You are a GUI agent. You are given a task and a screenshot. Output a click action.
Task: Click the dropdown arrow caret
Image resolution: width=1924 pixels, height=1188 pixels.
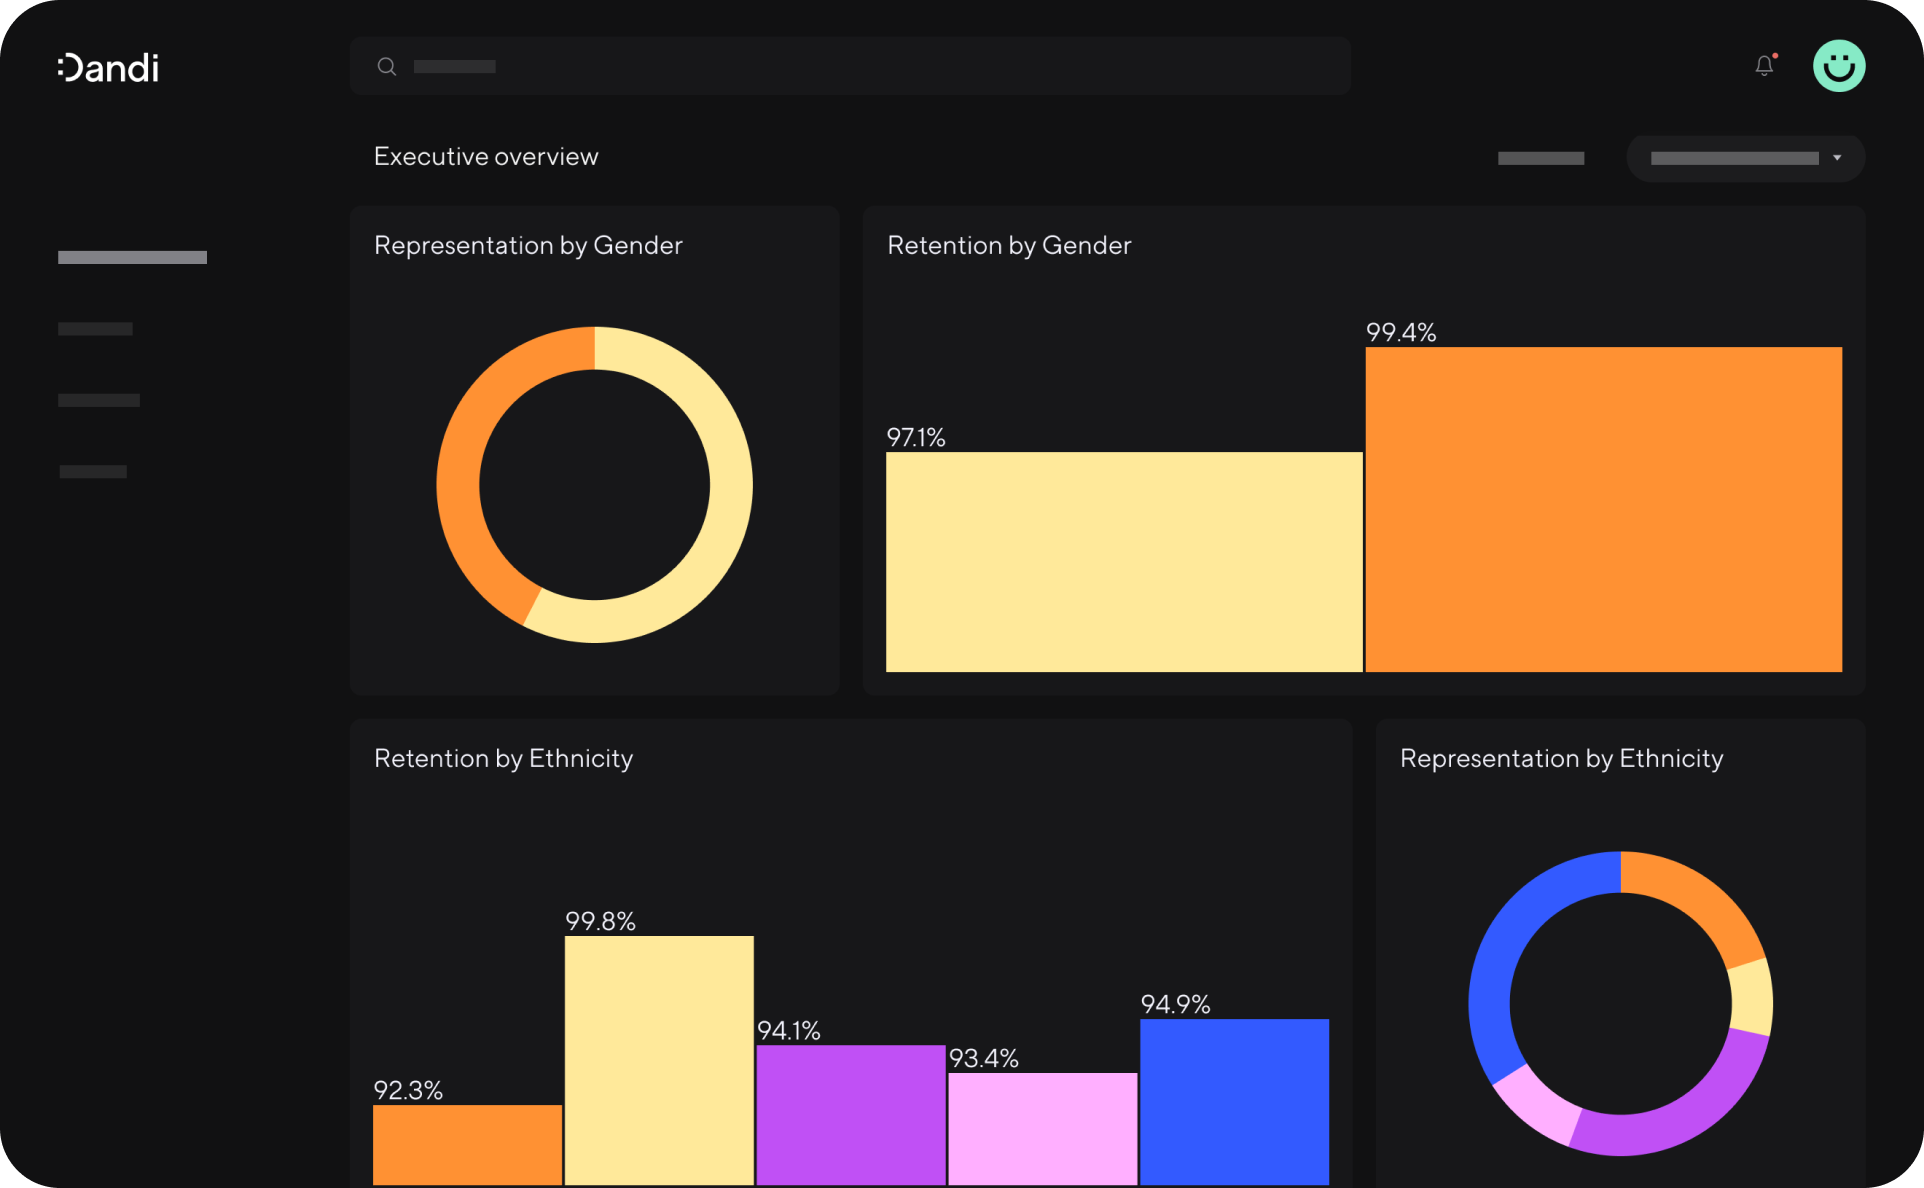pos(1837,158)
